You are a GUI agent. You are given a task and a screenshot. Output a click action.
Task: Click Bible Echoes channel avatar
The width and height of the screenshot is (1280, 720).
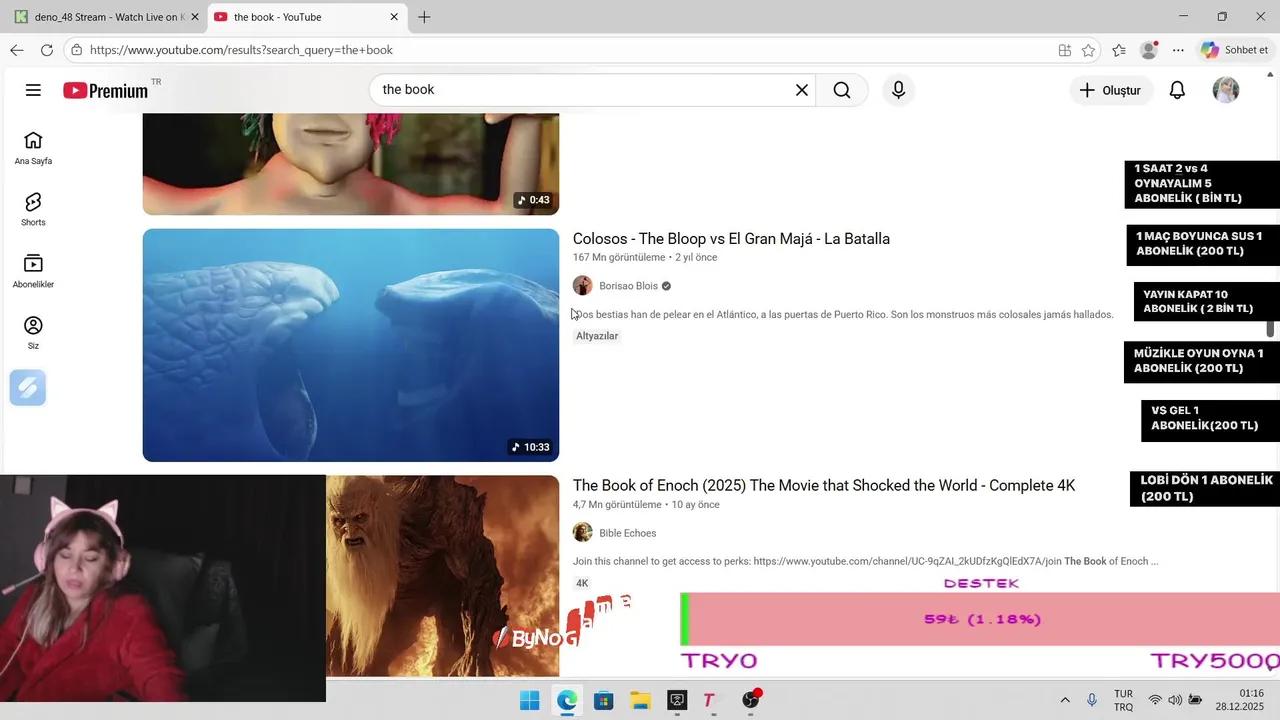(583, 533)
